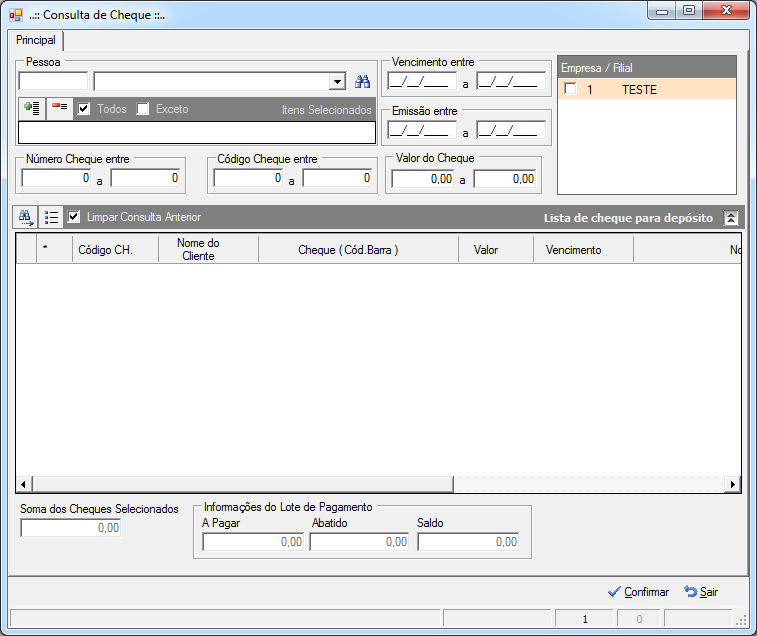The image size is (757, 636).
Task: Click the bulleted list icon in the toolbar
Action: point(51,217)
